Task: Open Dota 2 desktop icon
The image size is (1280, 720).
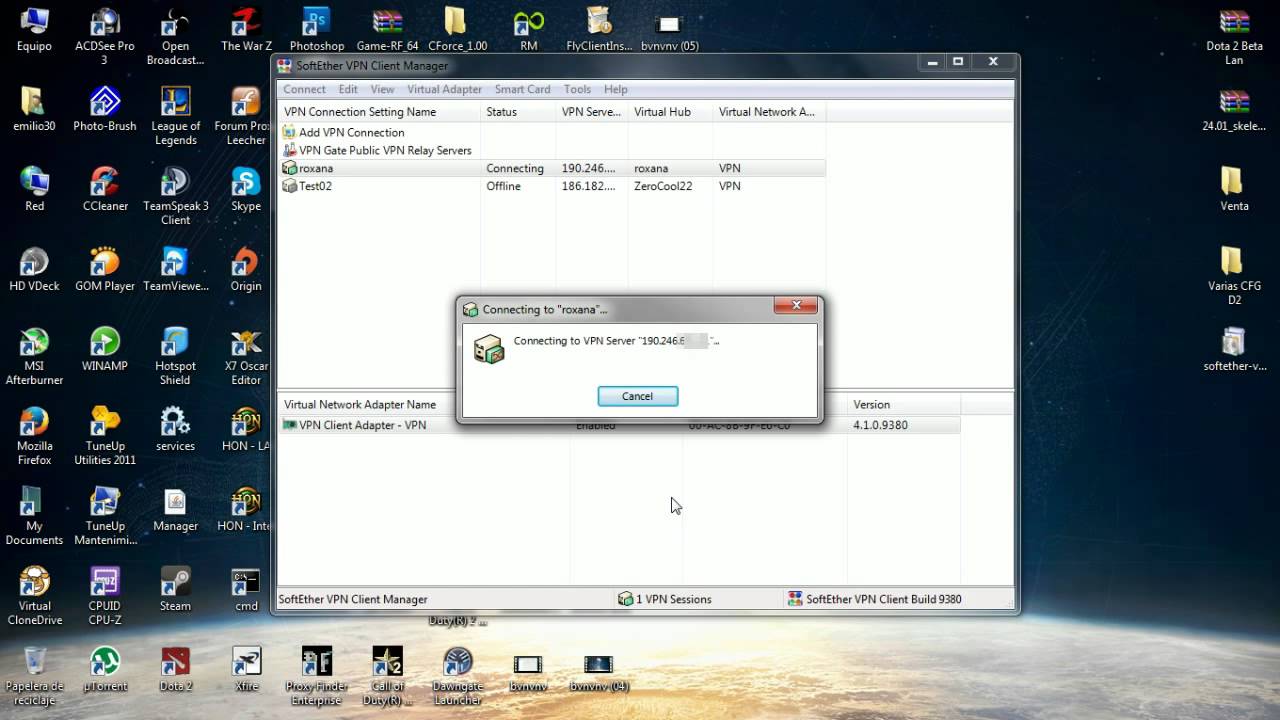Action: point(175,670)
